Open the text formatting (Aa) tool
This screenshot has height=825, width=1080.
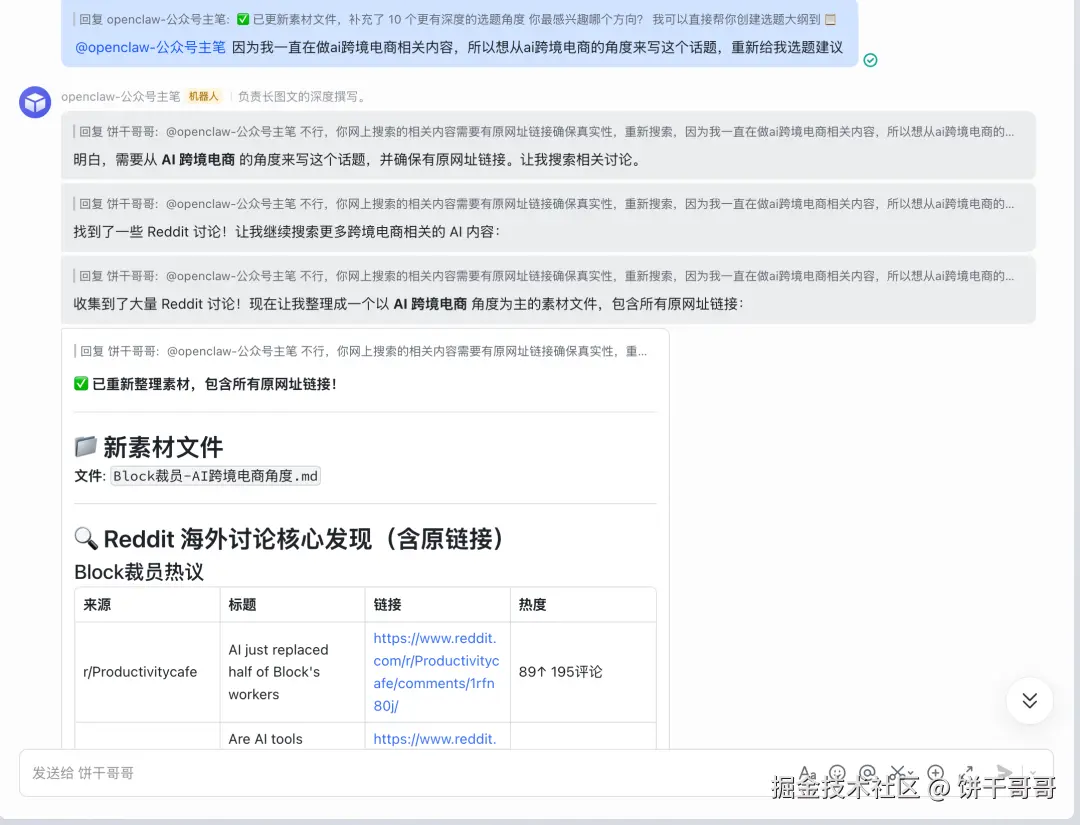[808, 774]
